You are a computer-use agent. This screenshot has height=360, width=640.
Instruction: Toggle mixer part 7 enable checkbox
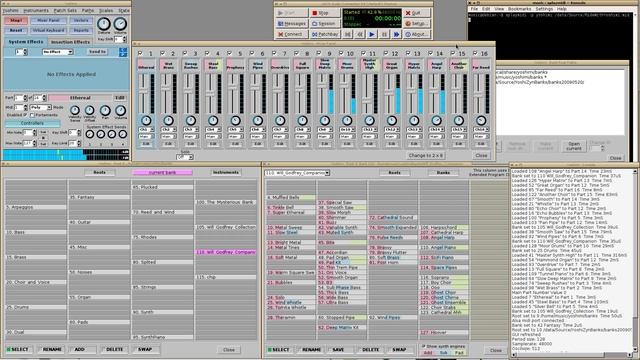[x=274, y=53]
